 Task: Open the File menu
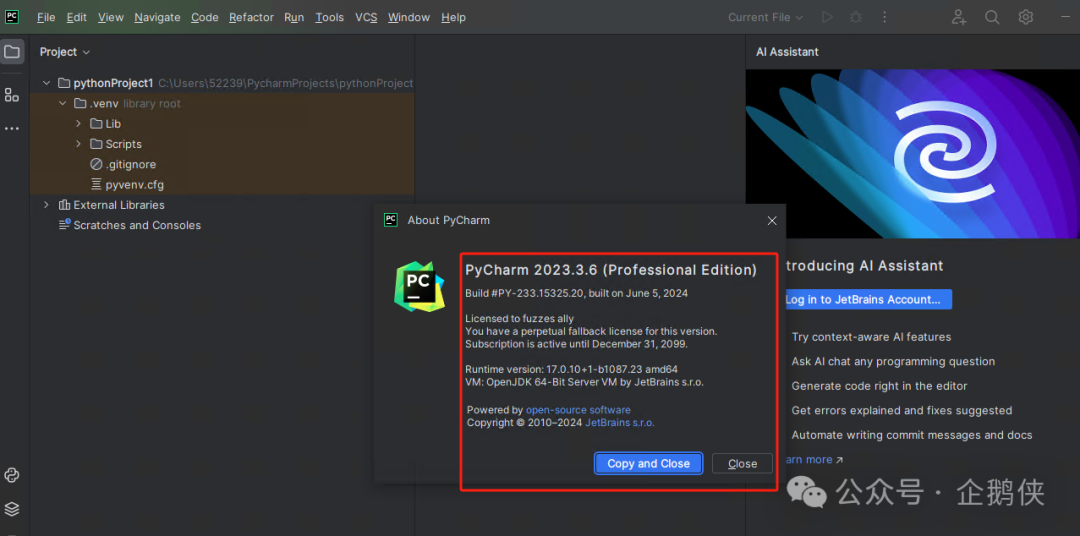[46, 17]
